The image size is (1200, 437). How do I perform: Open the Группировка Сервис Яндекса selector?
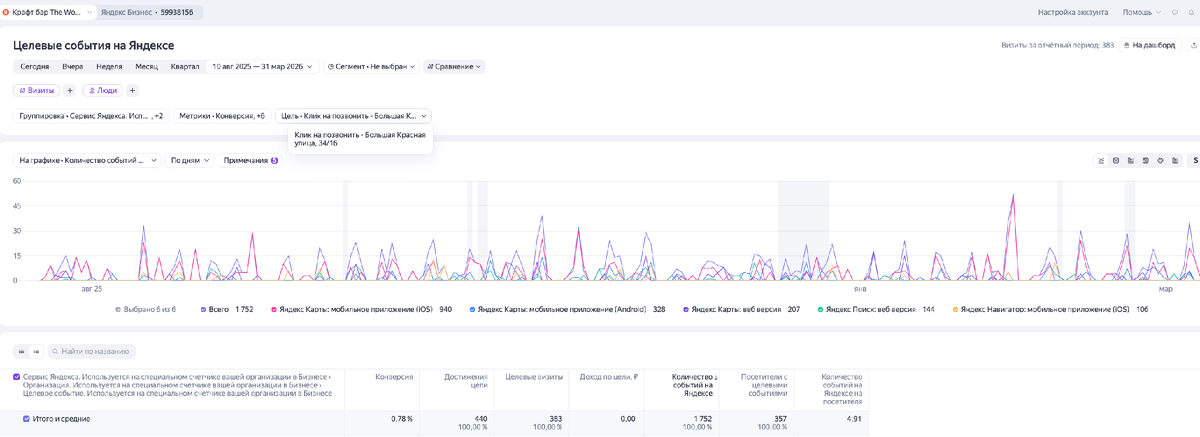[x=90, y=116]
